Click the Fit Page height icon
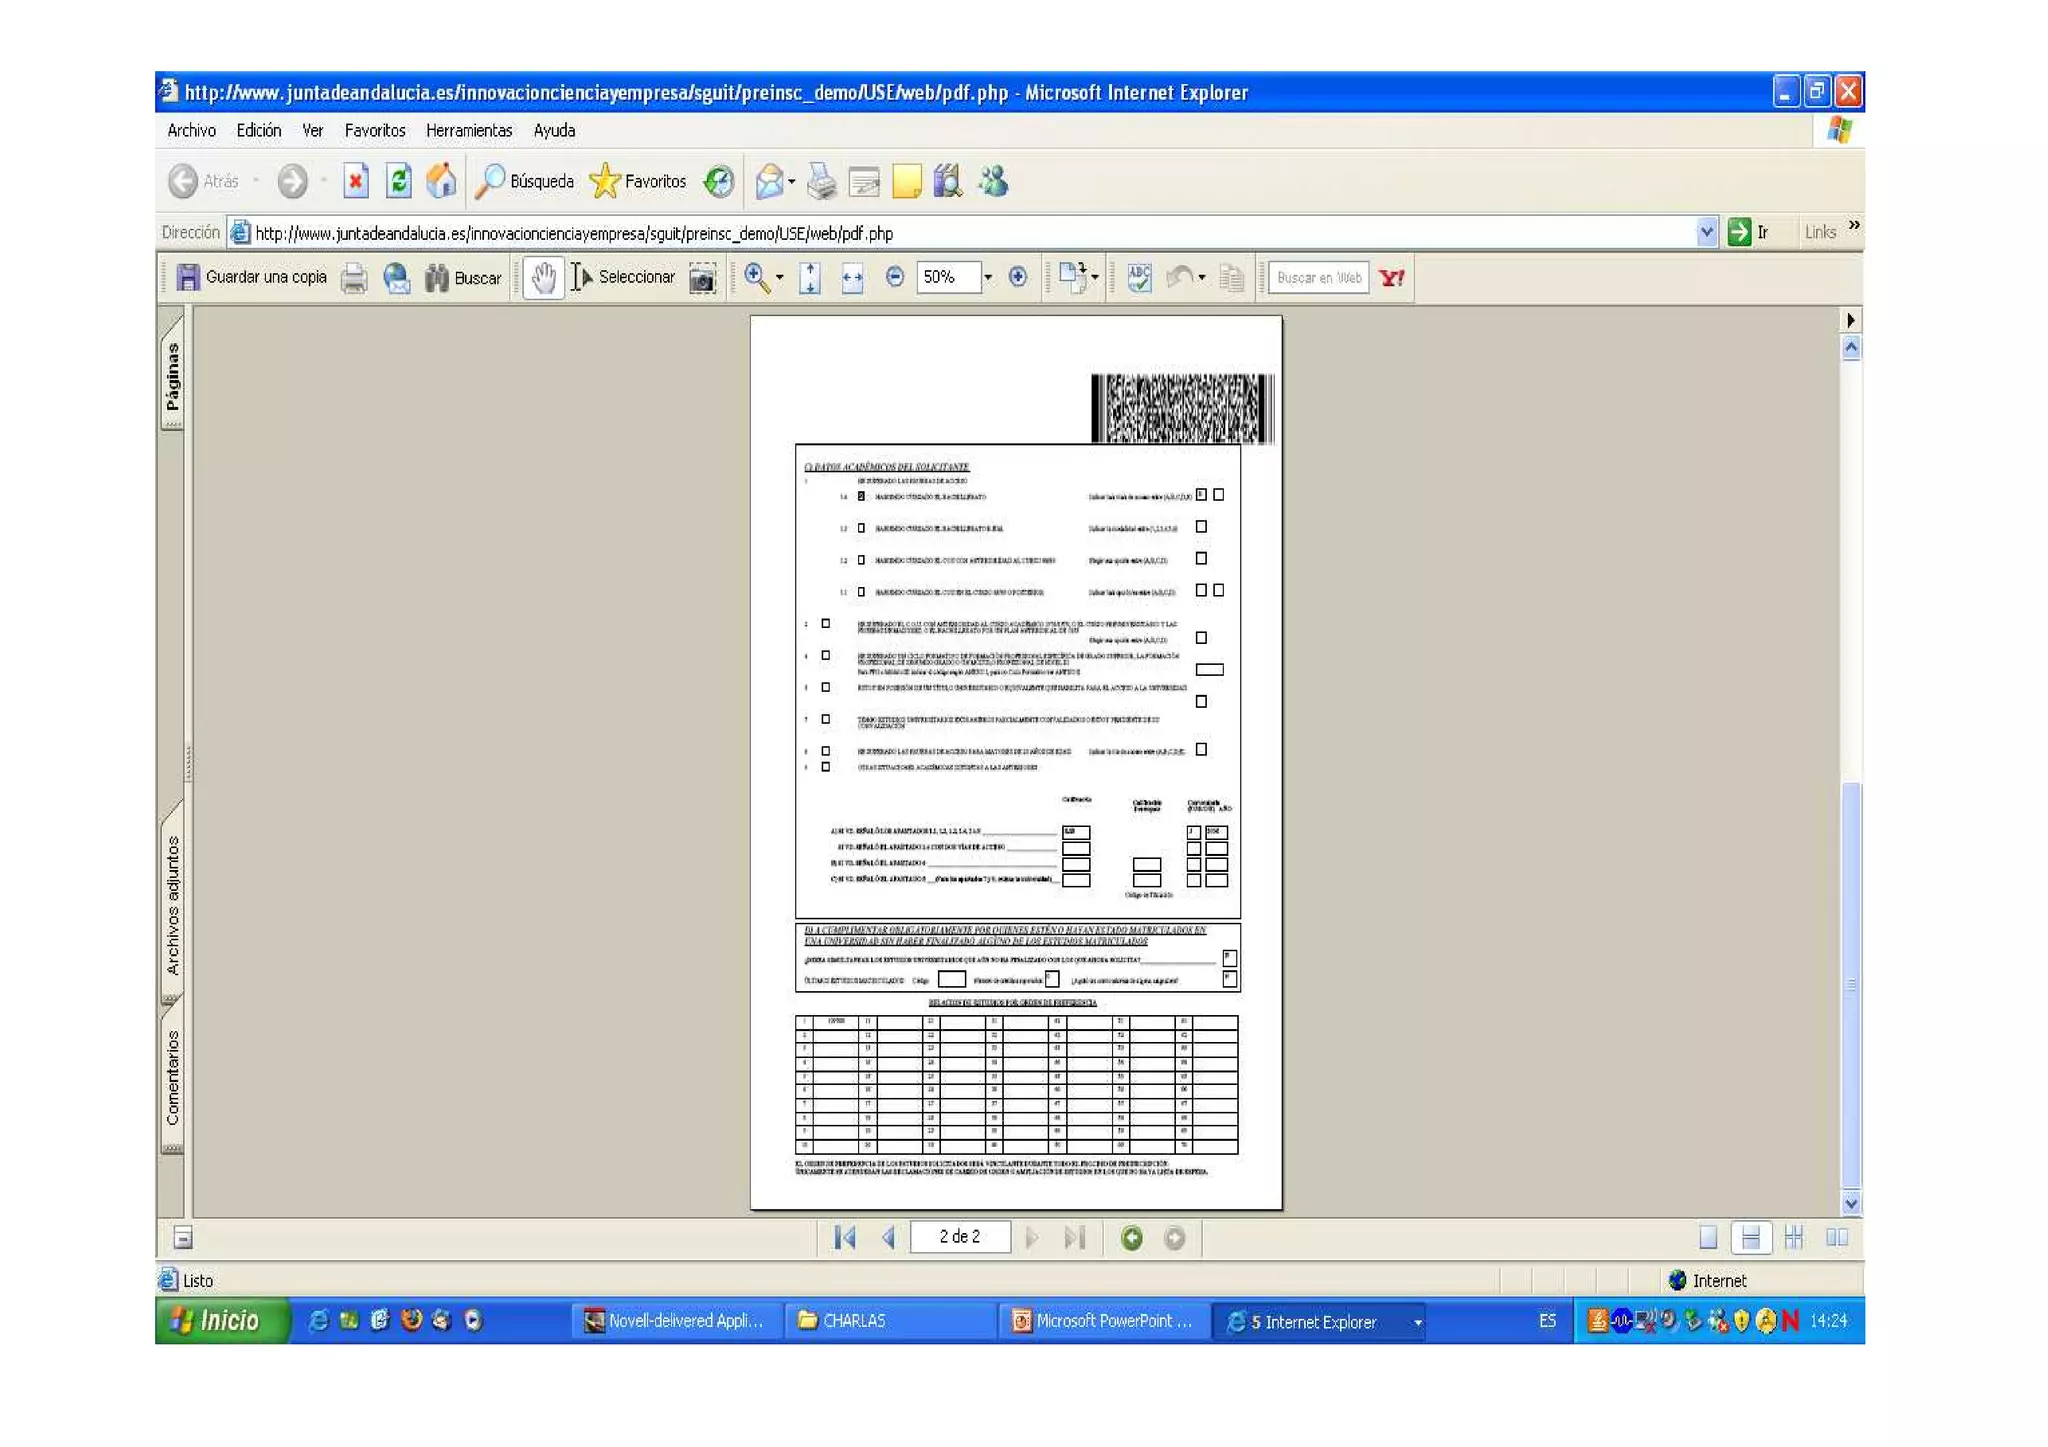The image size is (2048, 1447). point(810,278)
